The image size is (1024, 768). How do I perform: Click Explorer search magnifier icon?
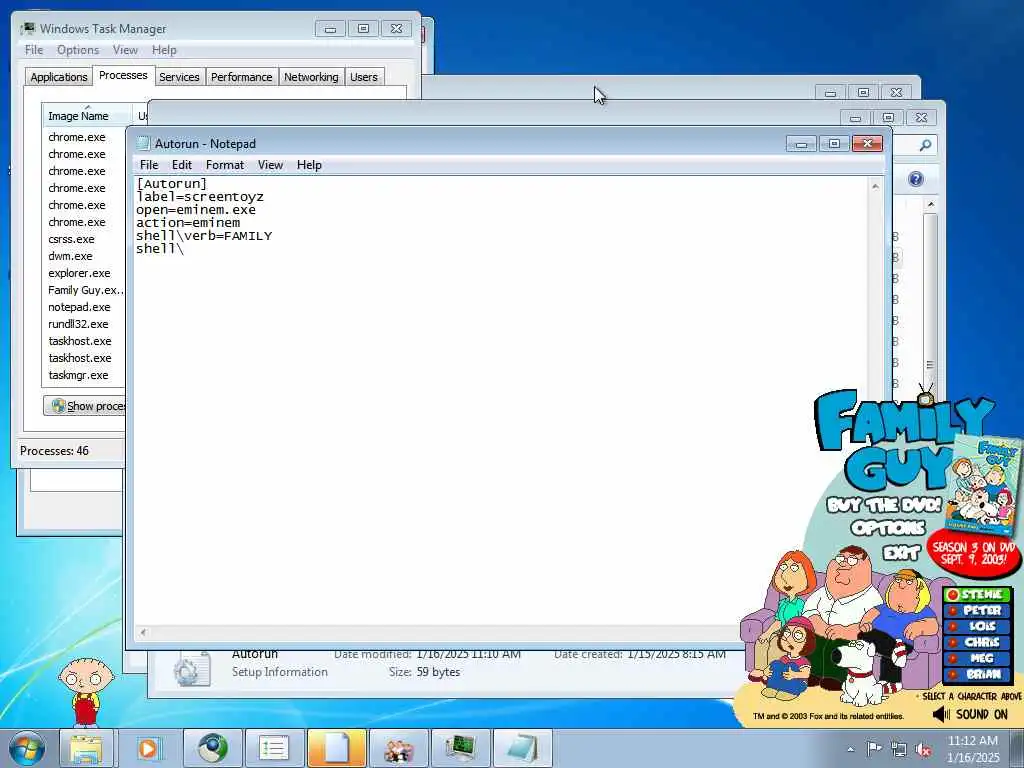925,145
